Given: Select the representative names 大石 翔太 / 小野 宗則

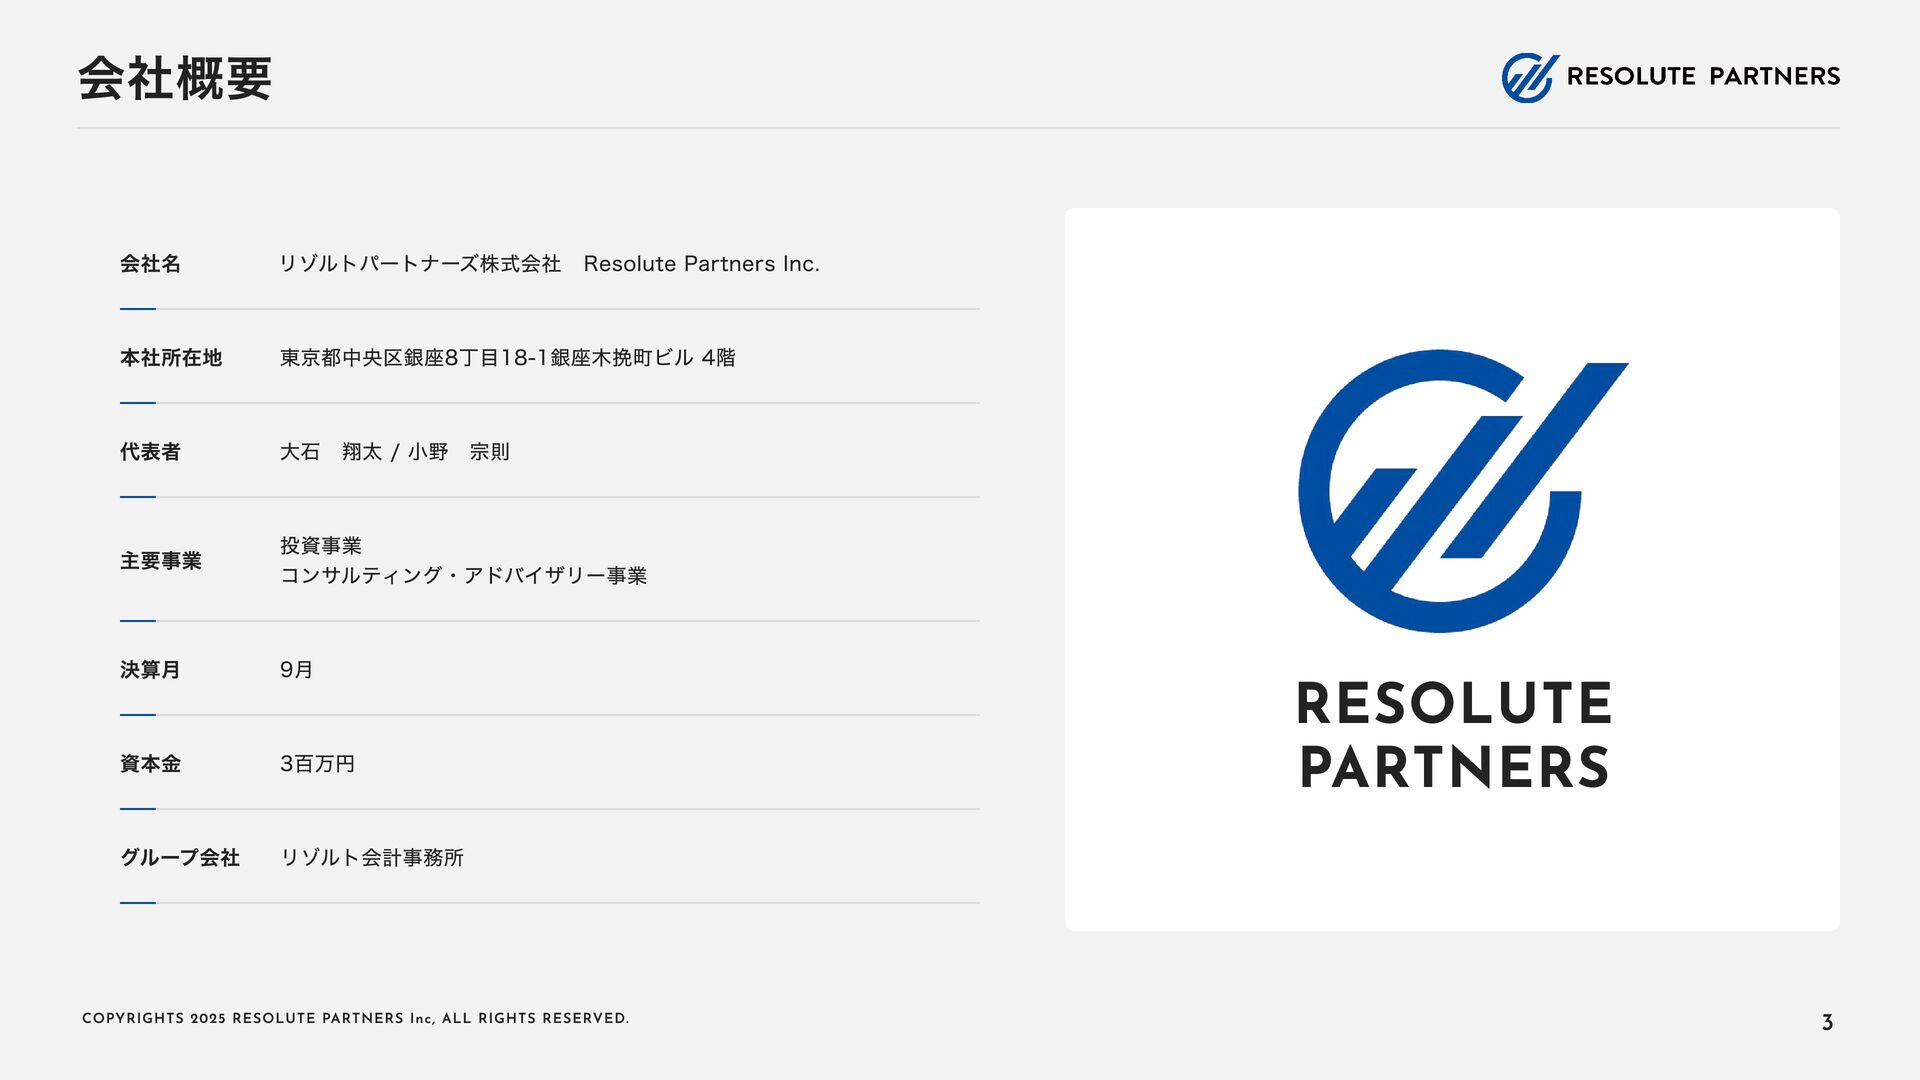Looking at the screenshot, I should pyautogui.click(x=394, y=452).
